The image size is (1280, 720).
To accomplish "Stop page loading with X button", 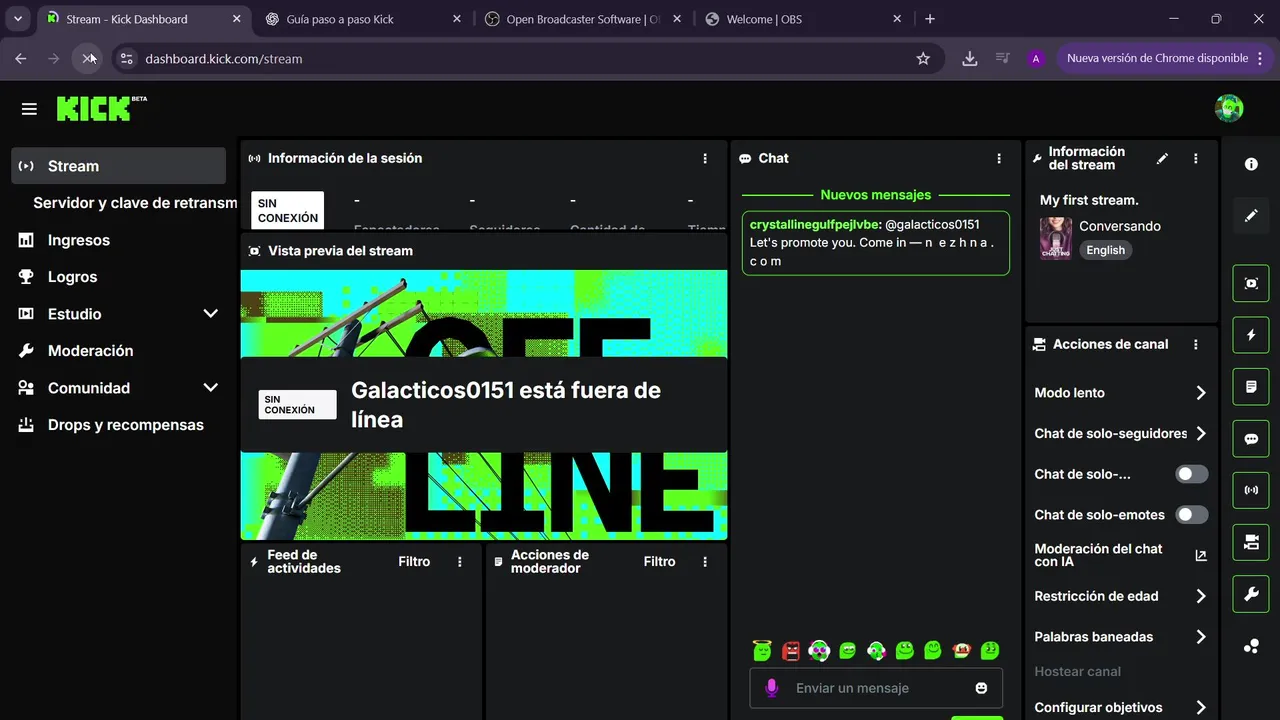I will 87,59.
